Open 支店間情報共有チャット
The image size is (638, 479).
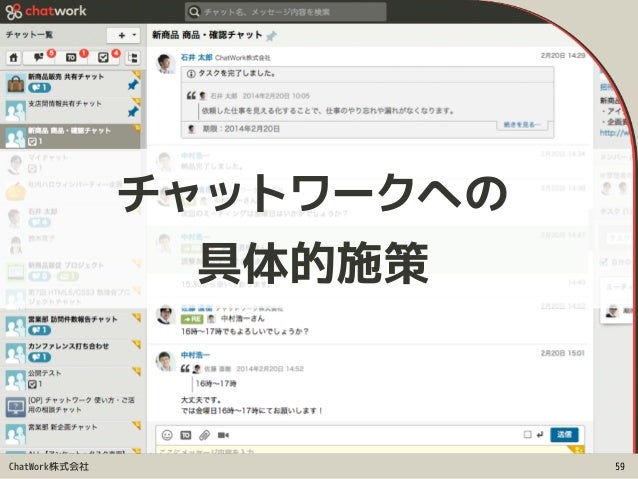tap(71, 110)
